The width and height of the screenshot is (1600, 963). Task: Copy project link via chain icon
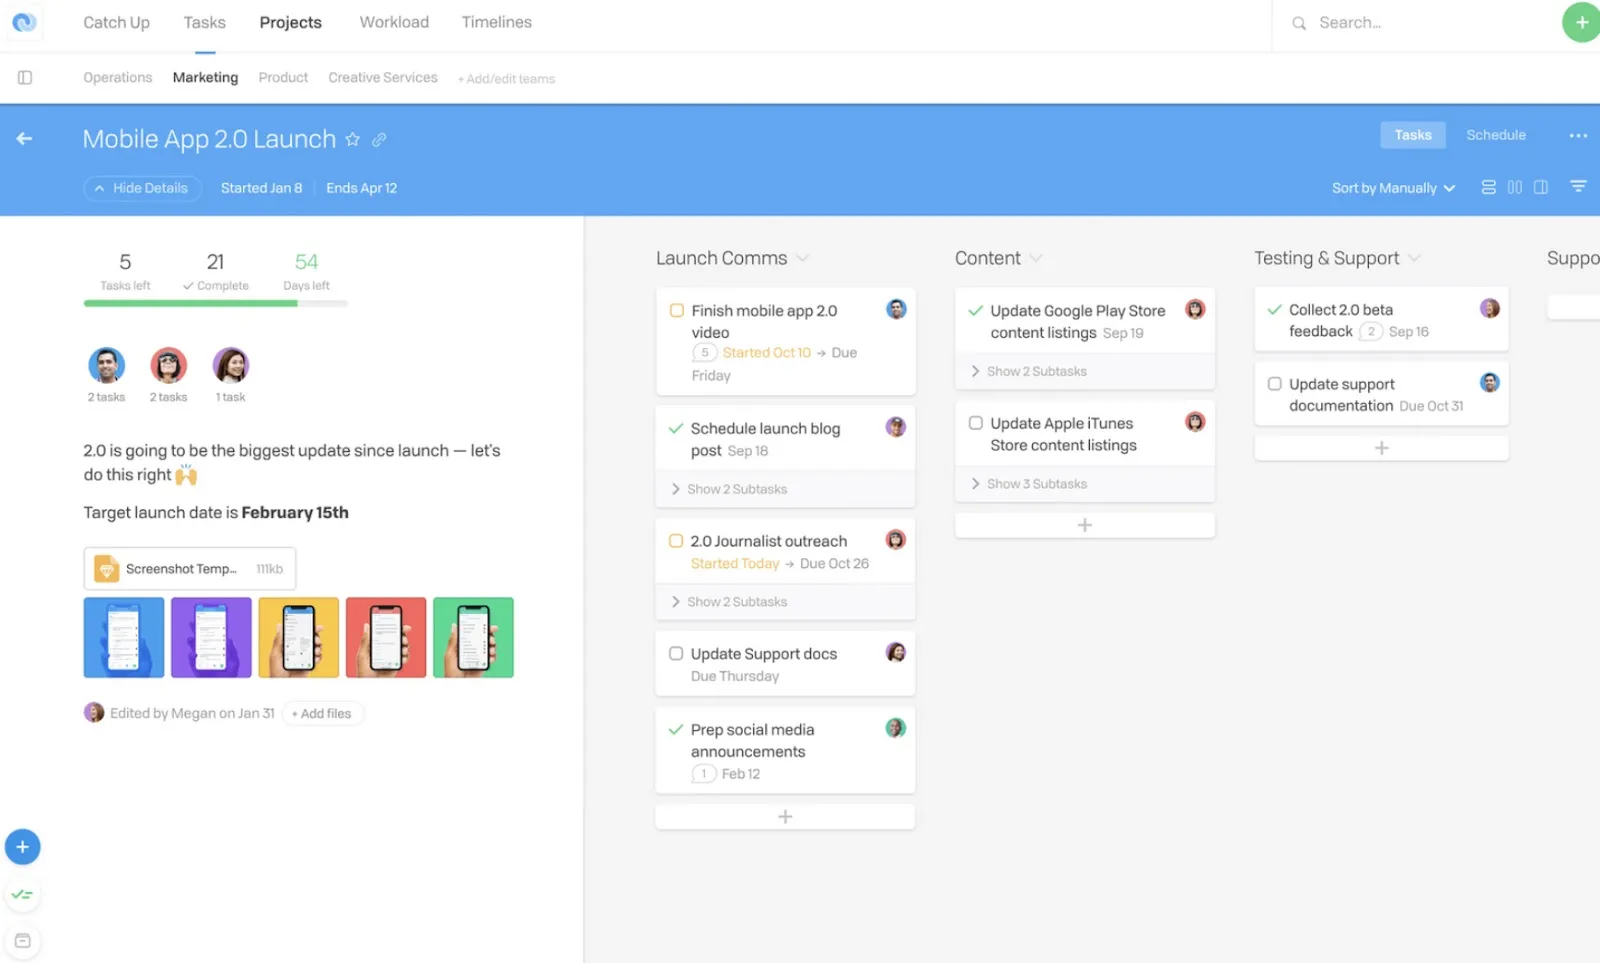pos(379,140)
